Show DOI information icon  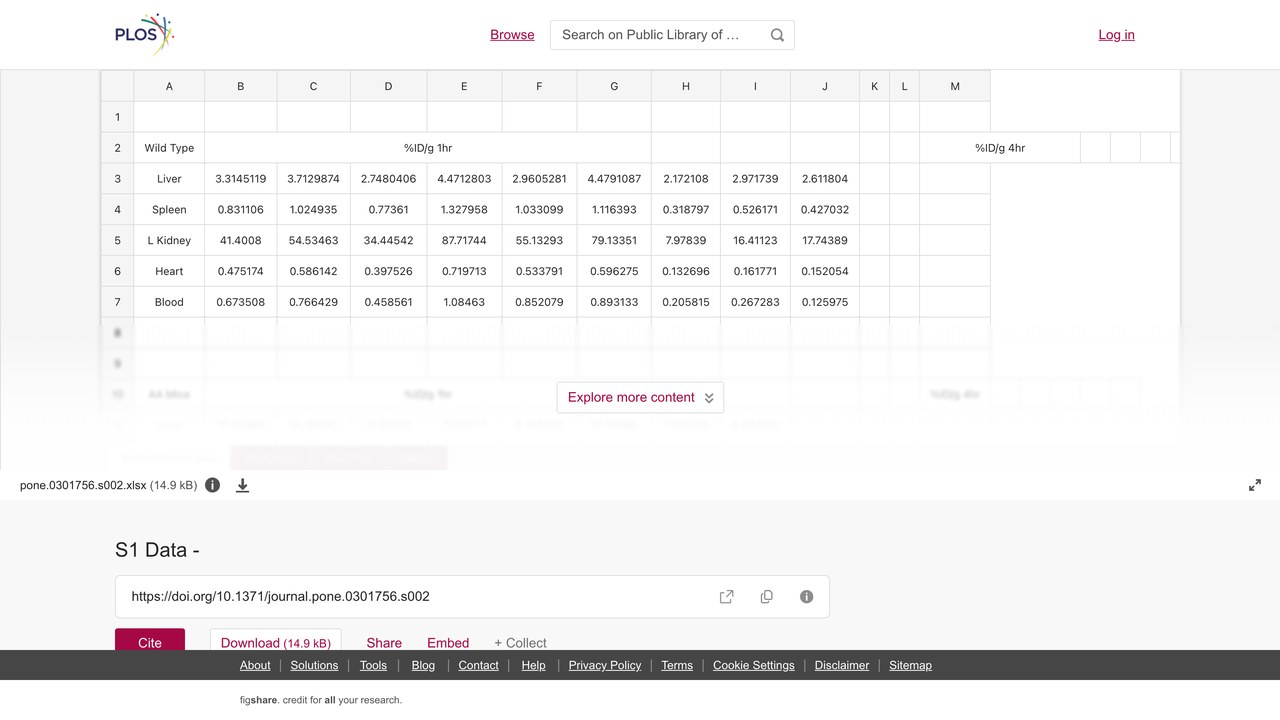click(x=807, y=597)
